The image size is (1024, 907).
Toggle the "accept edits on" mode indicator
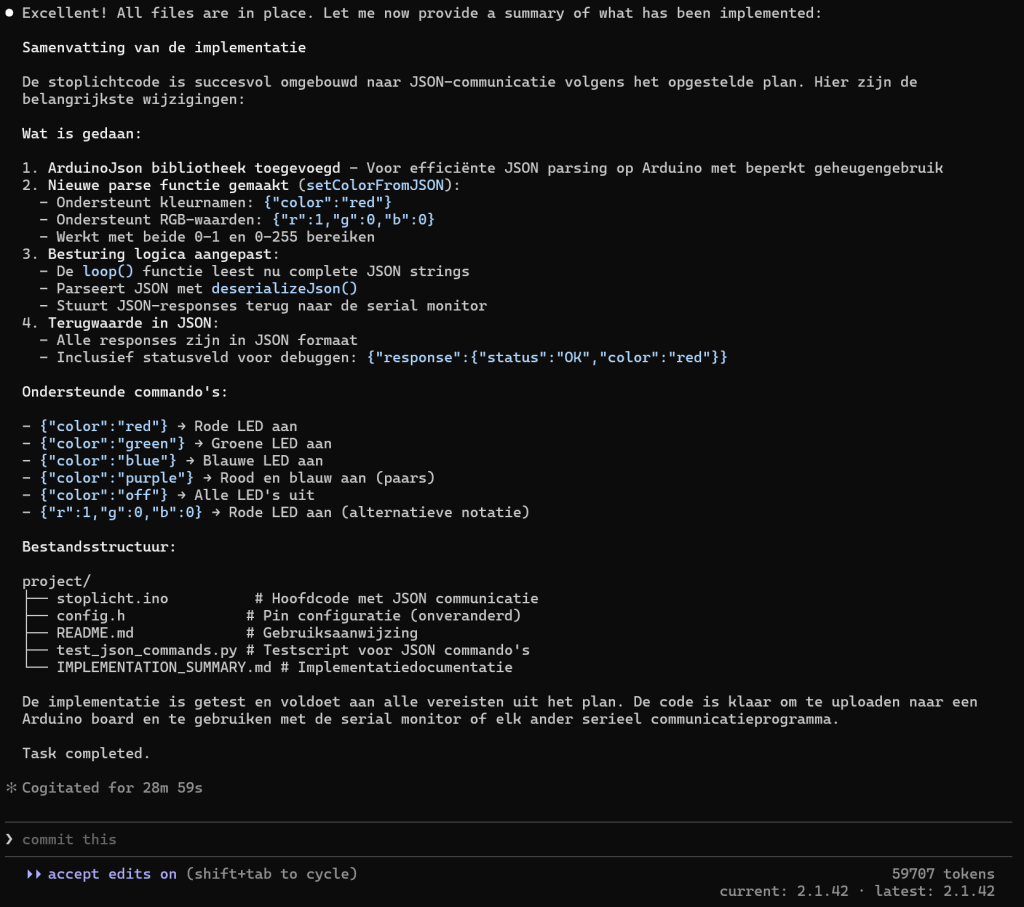[x=112, y=874]
